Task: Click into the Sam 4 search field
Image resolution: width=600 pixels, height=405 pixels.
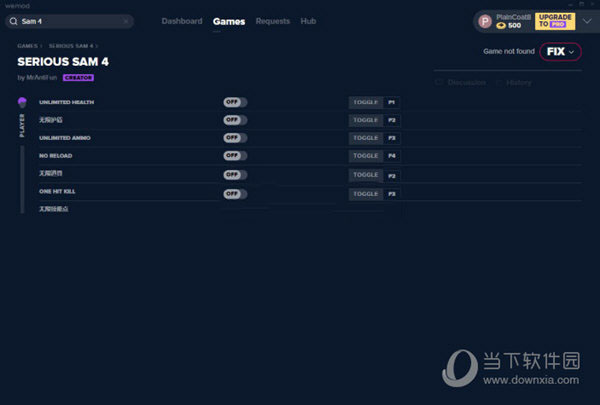Action: (70, 21)
